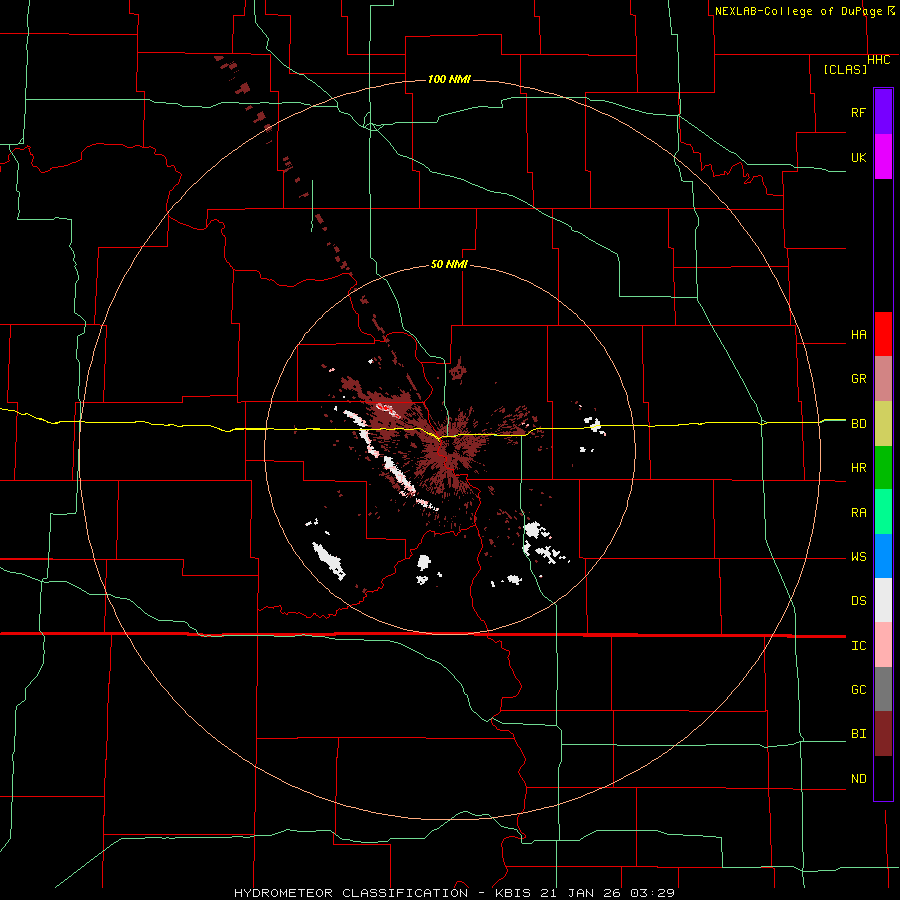Click the UK magenta legend swatch

883,157
